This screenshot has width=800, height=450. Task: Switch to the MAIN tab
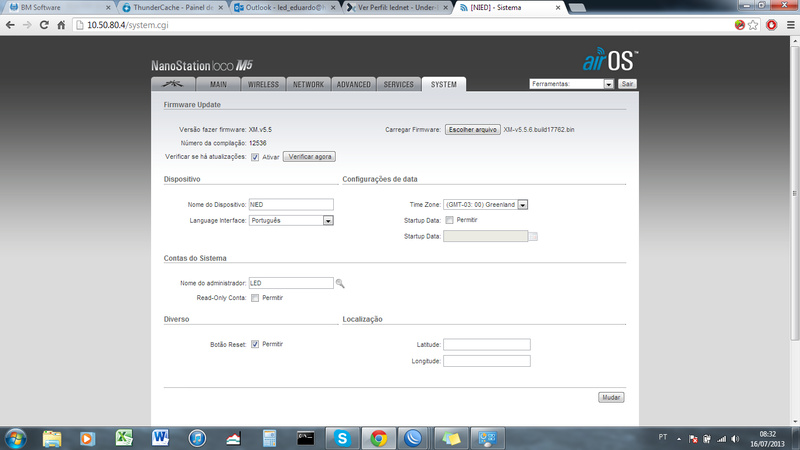click(218, 84)
